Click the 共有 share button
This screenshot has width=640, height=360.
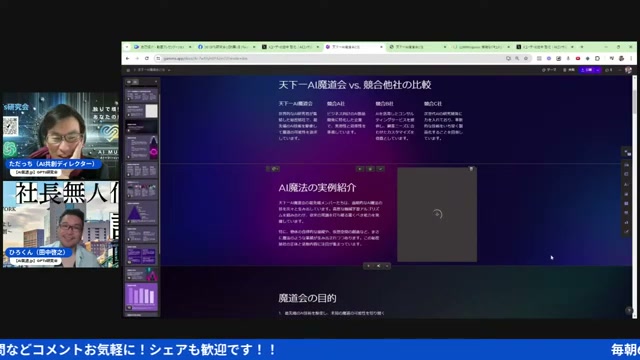point(569,70)
